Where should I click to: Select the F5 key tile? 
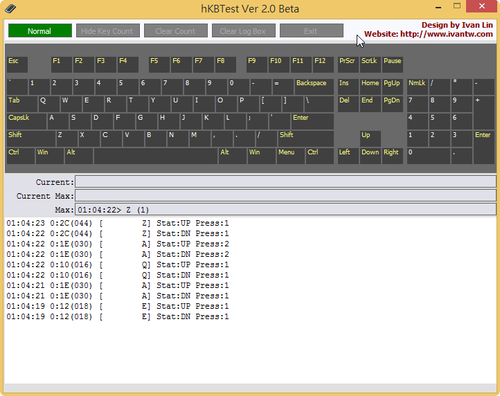click(x=159, y=65)
